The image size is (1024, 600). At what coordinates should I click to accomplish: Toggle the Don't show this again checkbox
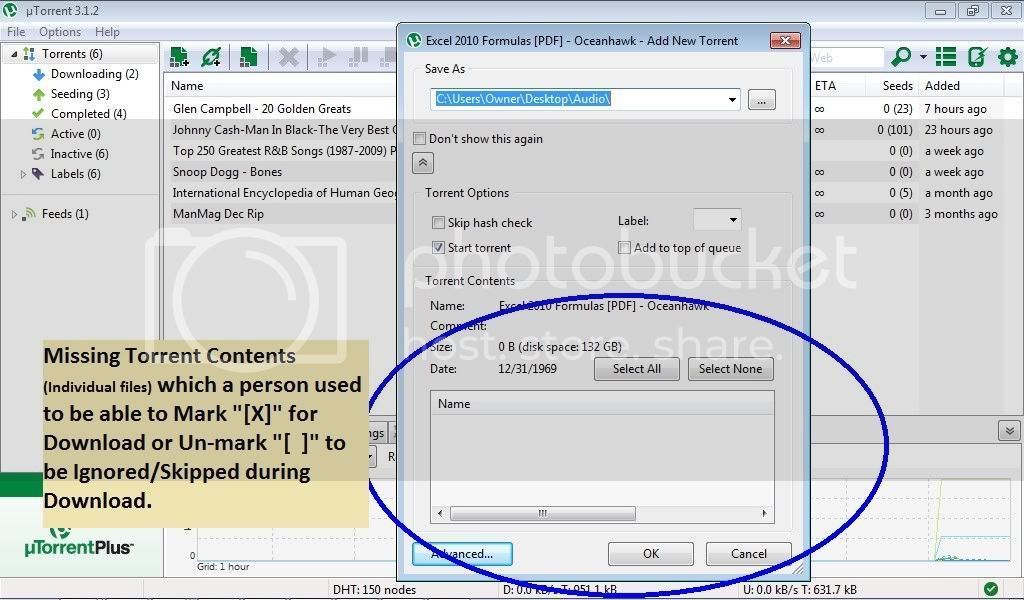tap(420, 138)
